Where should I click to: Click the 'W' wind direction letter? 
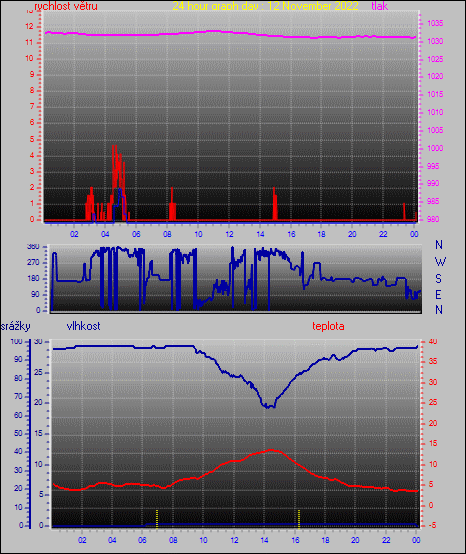(x=440, y=262)
